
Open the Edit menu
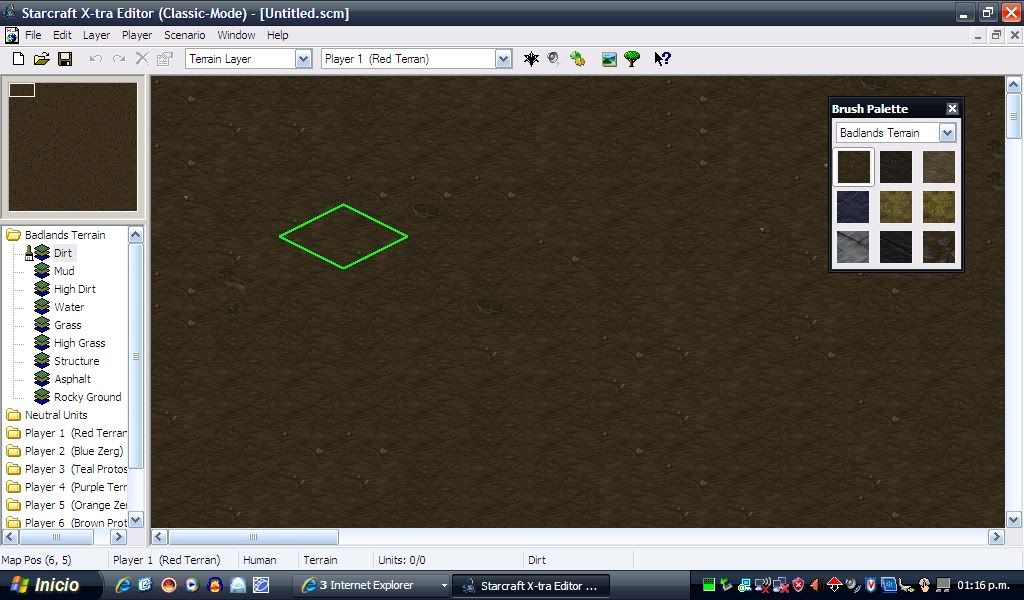62,35
